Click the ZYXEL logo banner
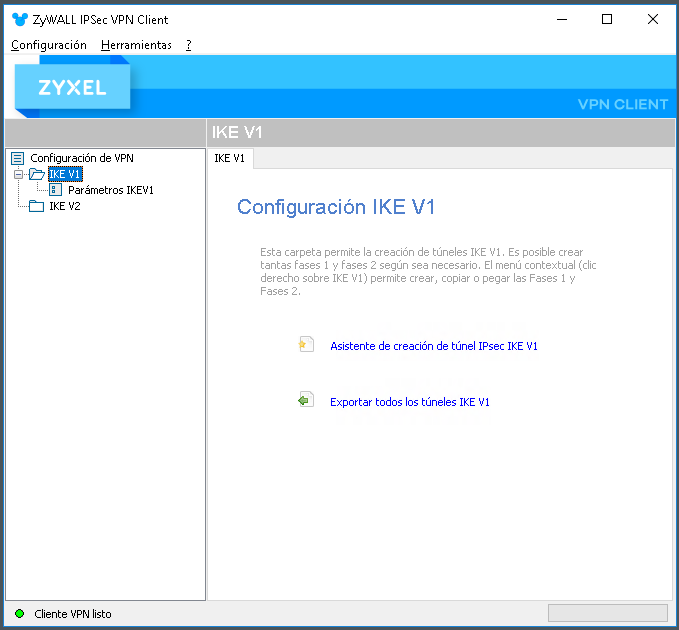The width and height of the screenshot is (679, 630). (72, 87)
